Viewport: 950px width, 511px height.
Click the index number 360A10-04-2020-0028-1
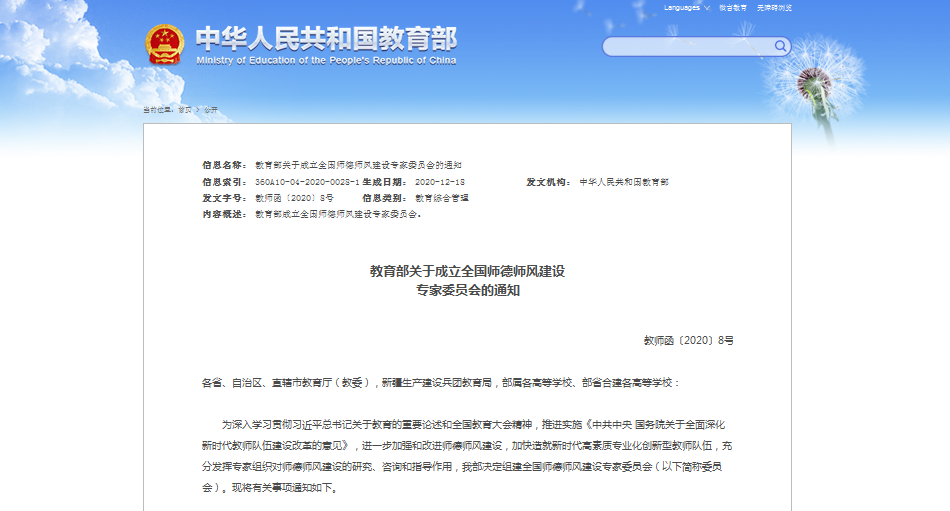(x=306, y=182)
